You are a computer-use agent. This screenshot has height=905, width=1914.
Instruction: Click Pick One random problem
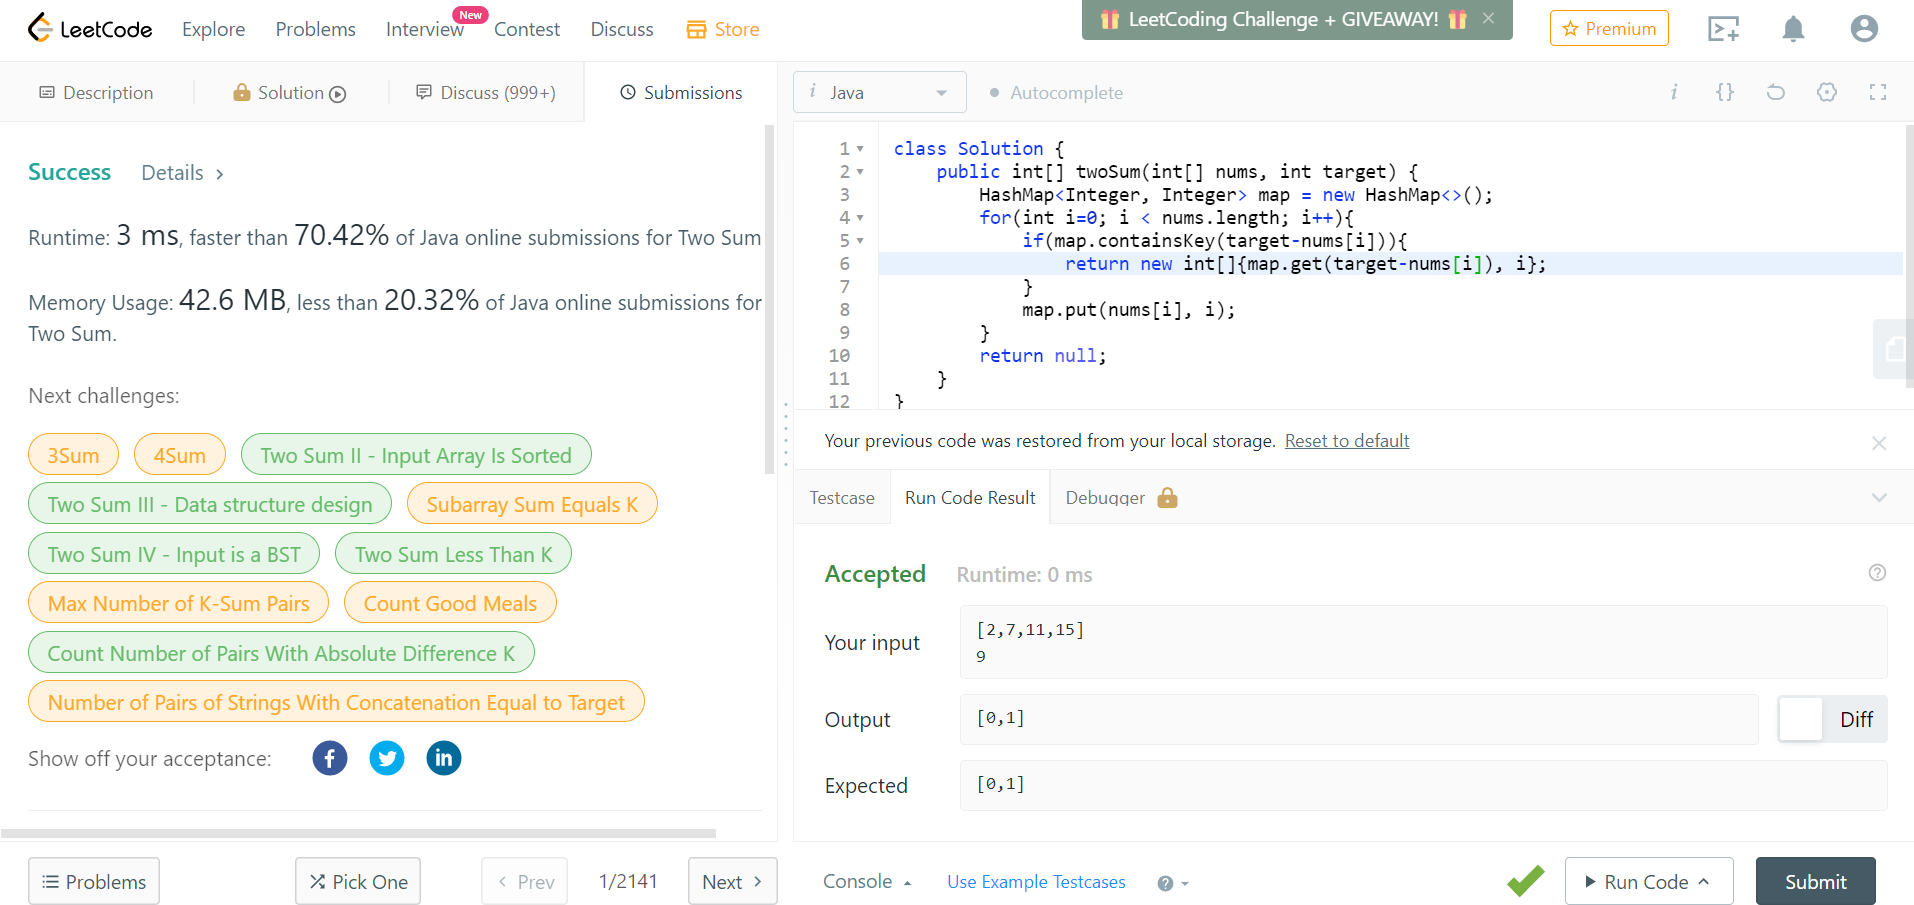tap(358, 881)
